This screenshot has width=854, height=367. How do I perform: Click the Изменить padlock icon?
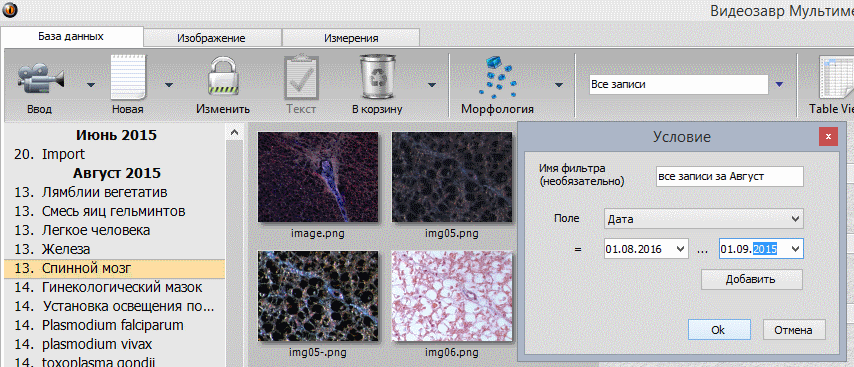(x=224, y=77)
